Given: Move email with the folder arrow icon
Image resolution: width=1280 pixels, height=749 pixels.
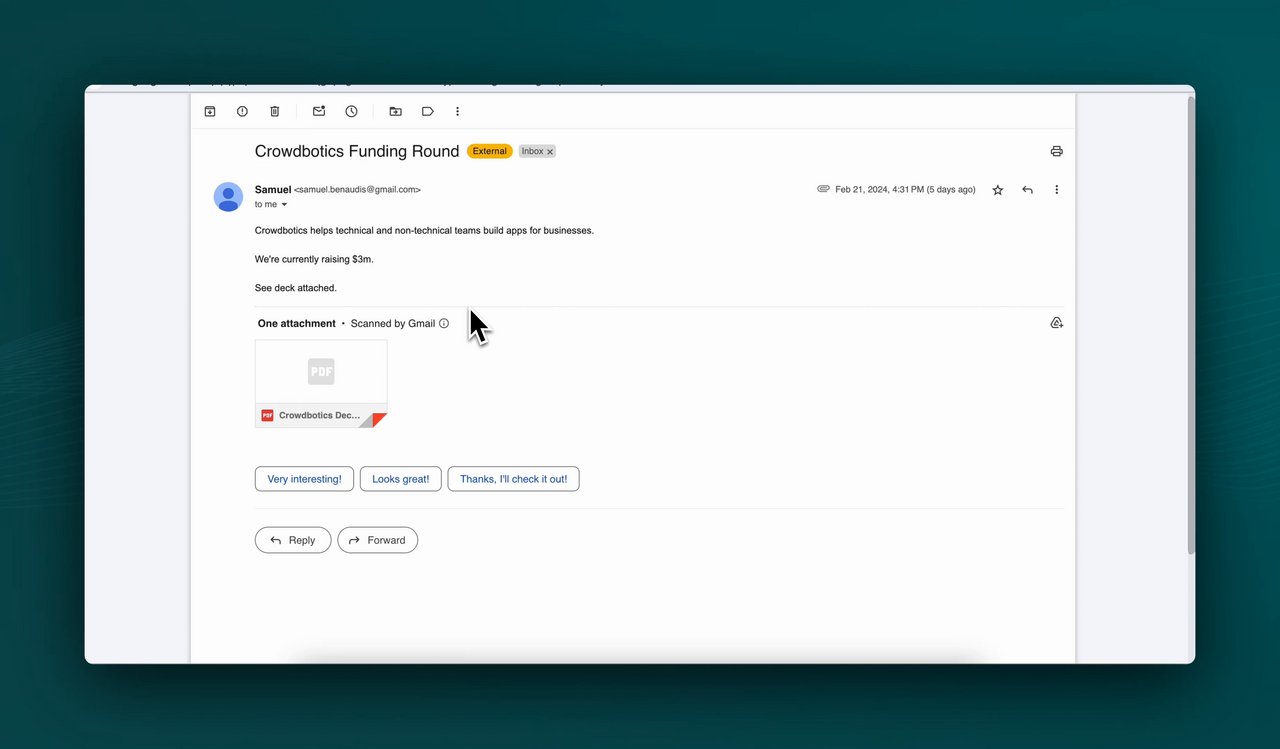Looking at the screenshot, I should coord(395,112).
